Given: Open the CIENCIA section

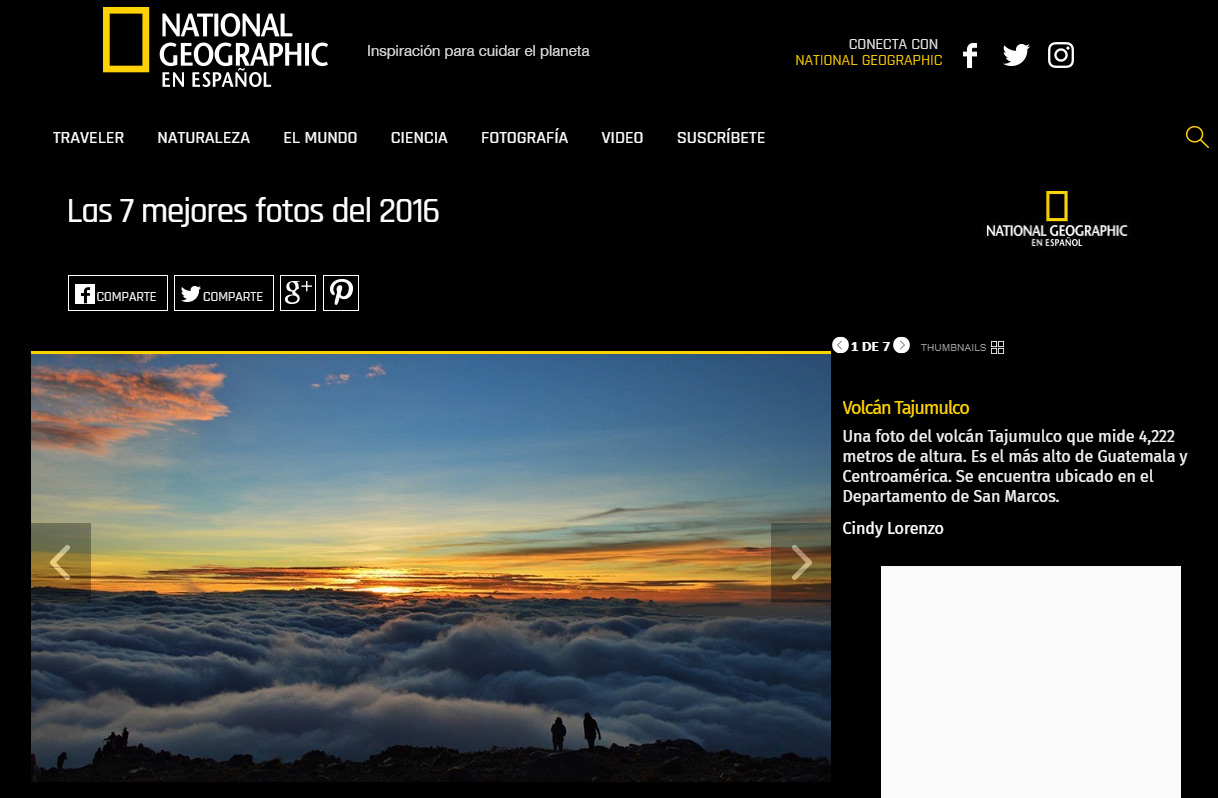Looking at the screenshot, I should pyautogui.click(x=419, y=137).
